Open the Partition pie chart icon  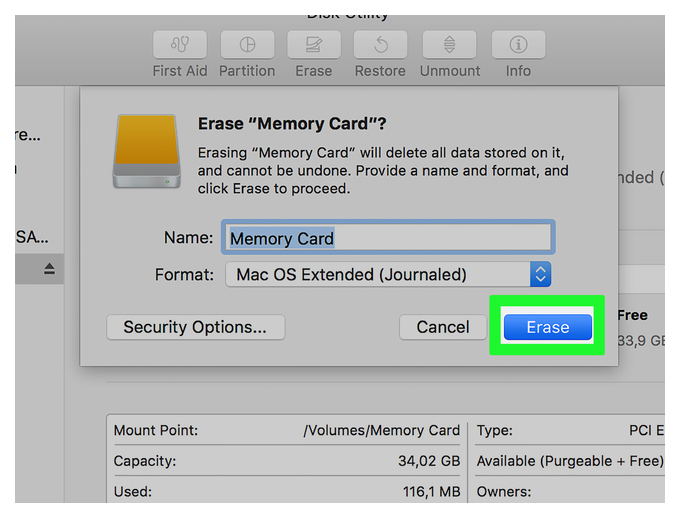click(x=247, y=44)
